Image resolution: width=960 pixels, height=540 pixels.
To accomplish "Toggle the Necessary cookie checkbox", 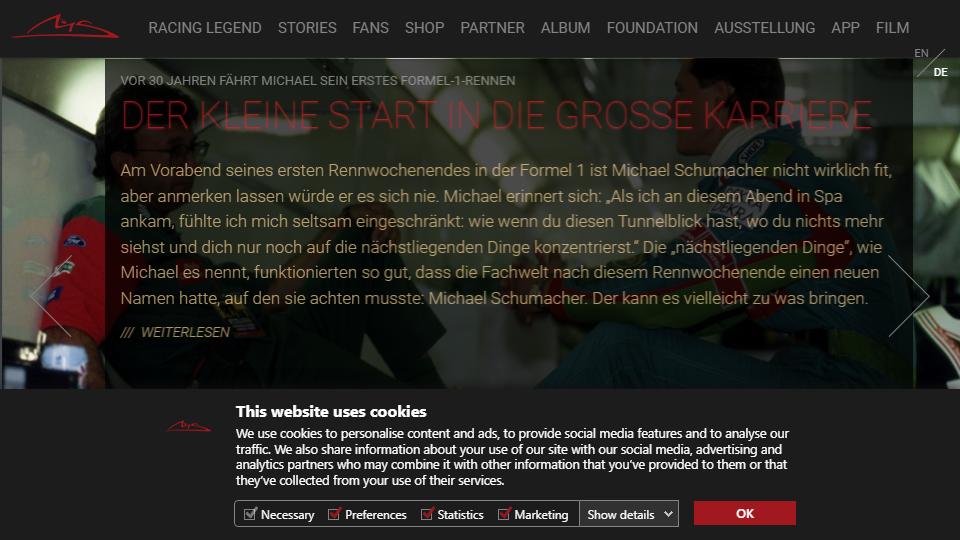I will (x=250, y=514).
